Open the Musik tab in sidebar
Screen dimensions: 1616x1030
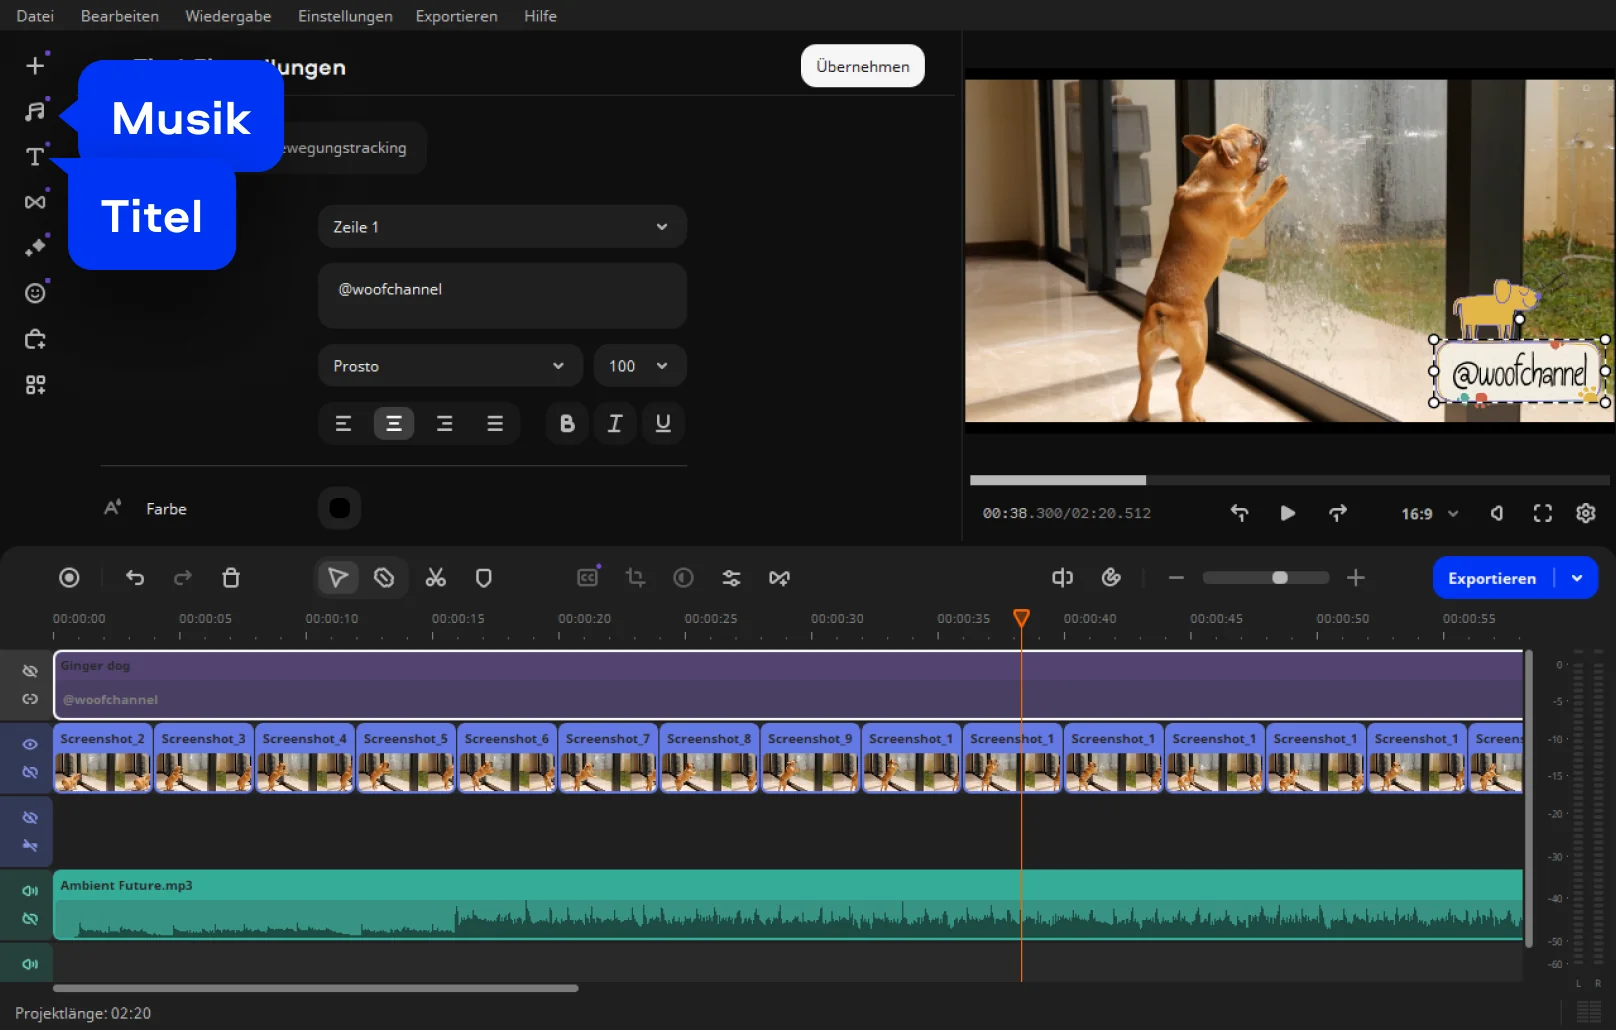pos(35,111)
